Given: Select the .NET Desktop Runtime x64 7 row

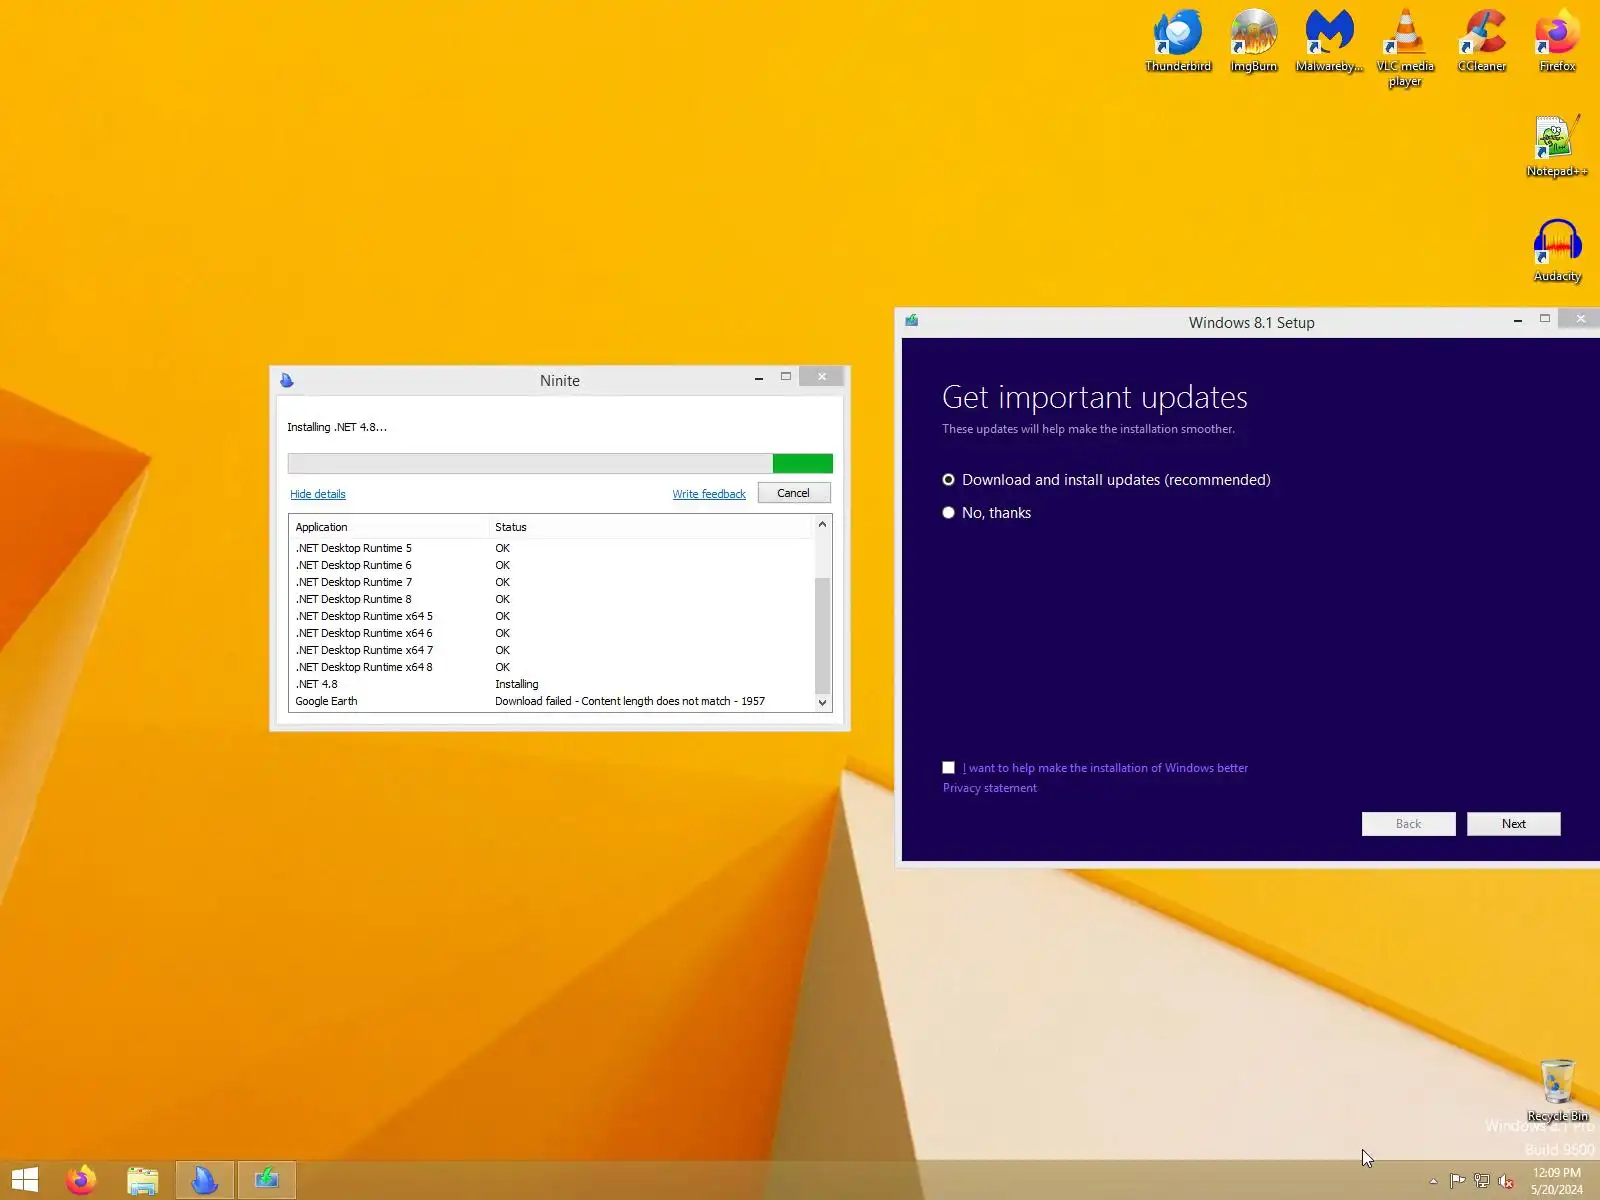Looking at the screenshot, I should [x=551, y=650].
